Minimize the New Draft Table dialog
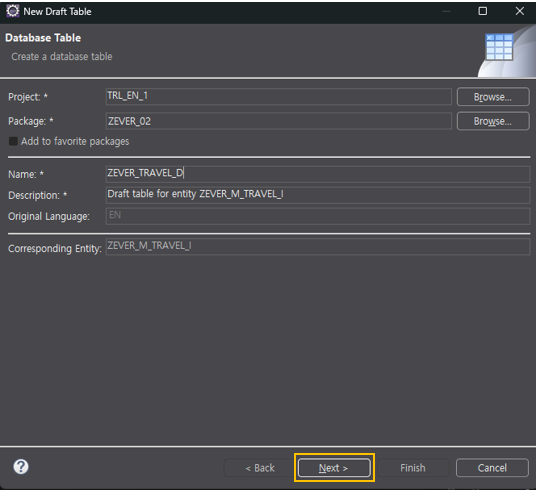Viewport: 536px width, 490px height. point(446,11)
